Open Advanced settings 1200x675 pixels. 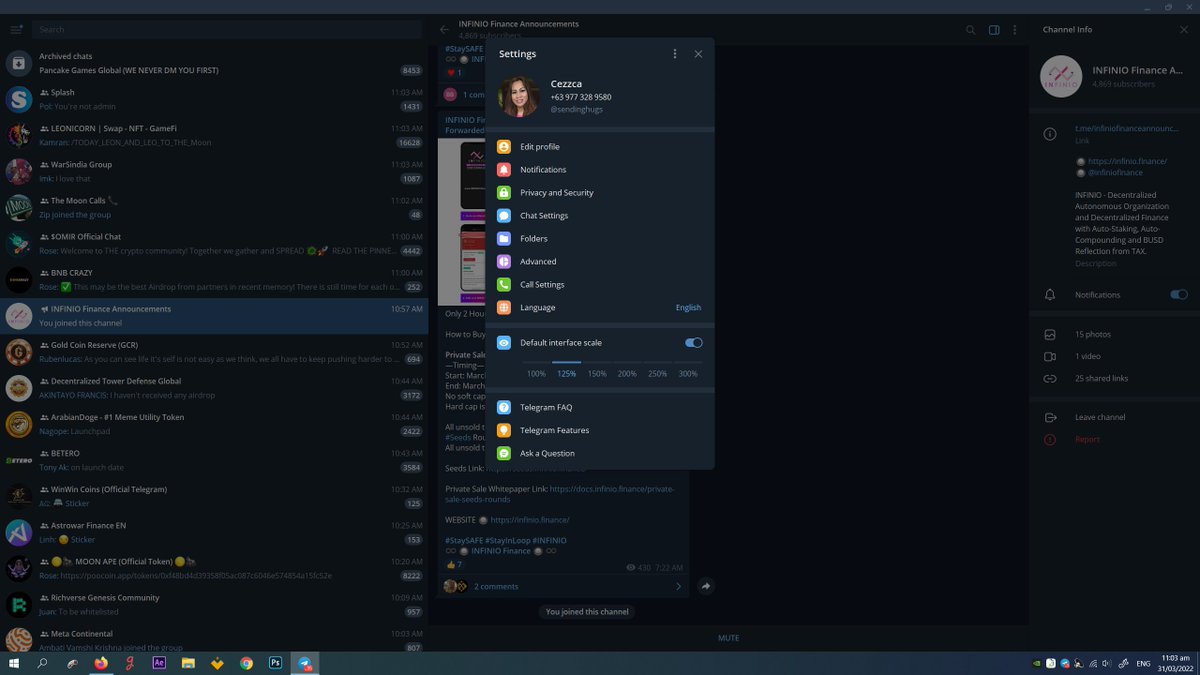point(600,262)
